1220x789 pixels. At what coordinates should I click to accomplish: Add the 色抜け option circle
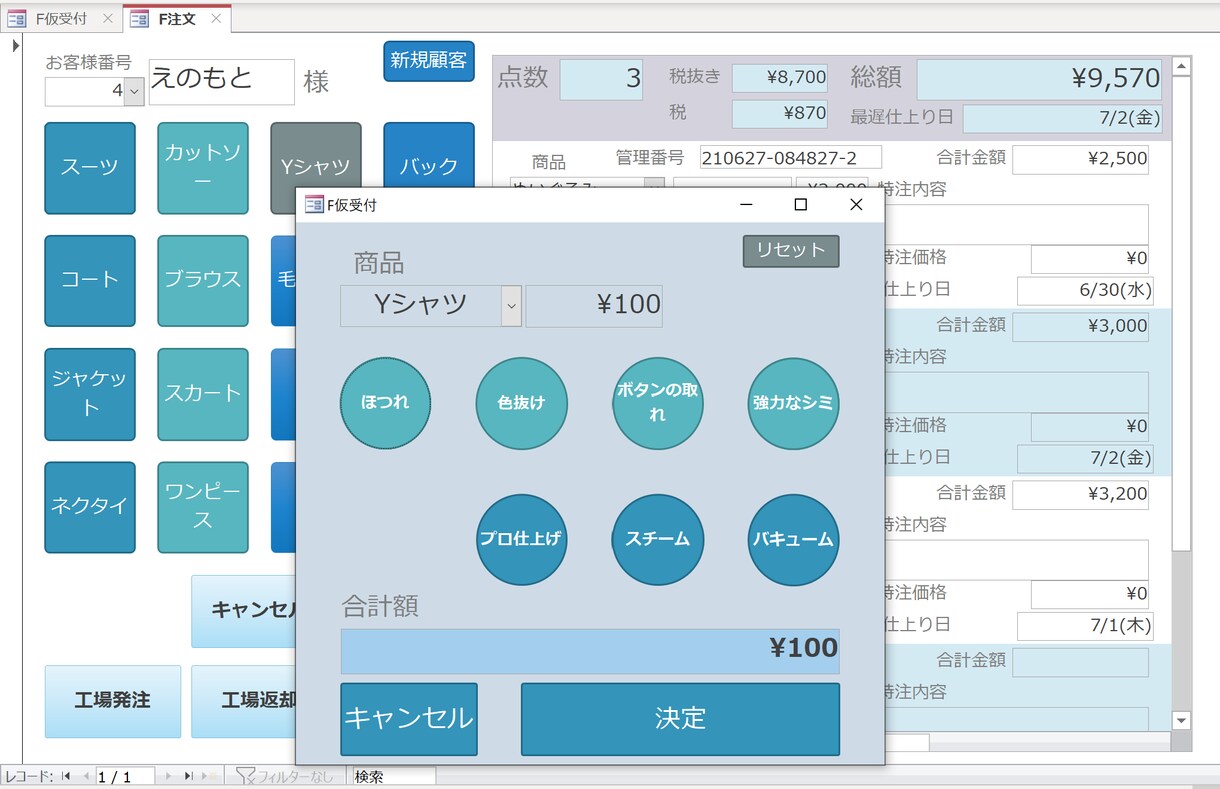tap(522, 403)
